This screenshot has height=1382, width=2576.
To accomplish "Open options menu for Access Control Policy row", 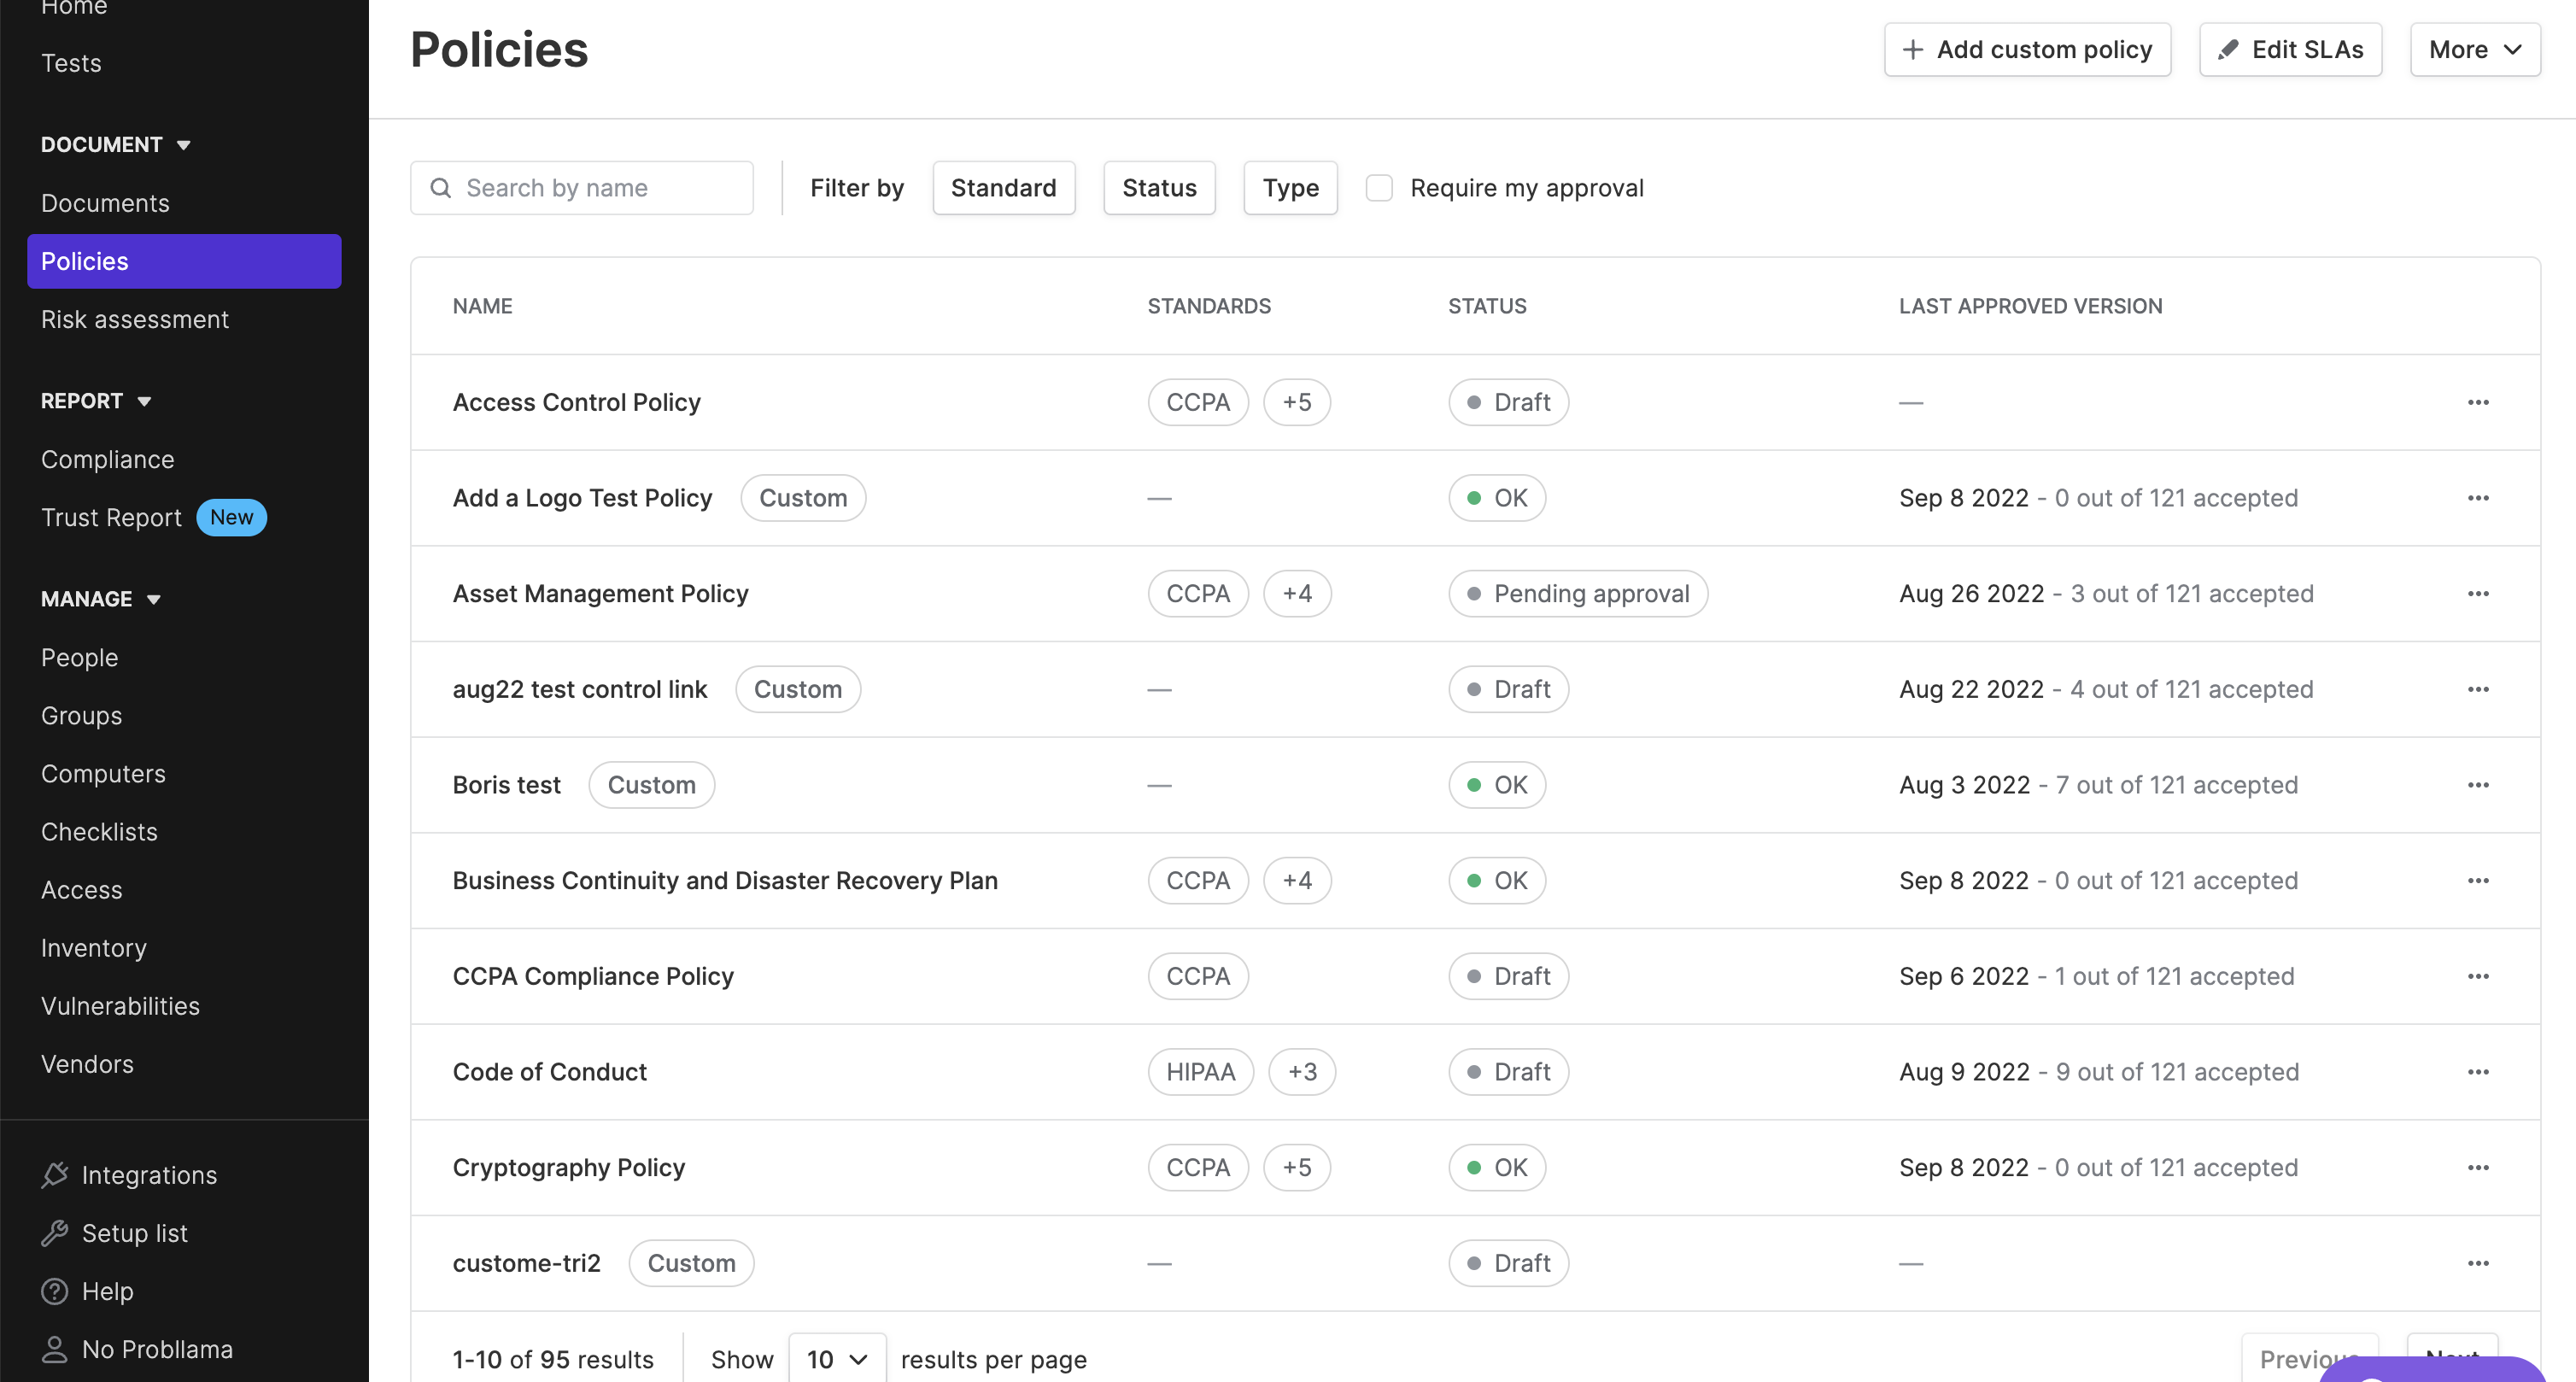I will coord(2477,402).
